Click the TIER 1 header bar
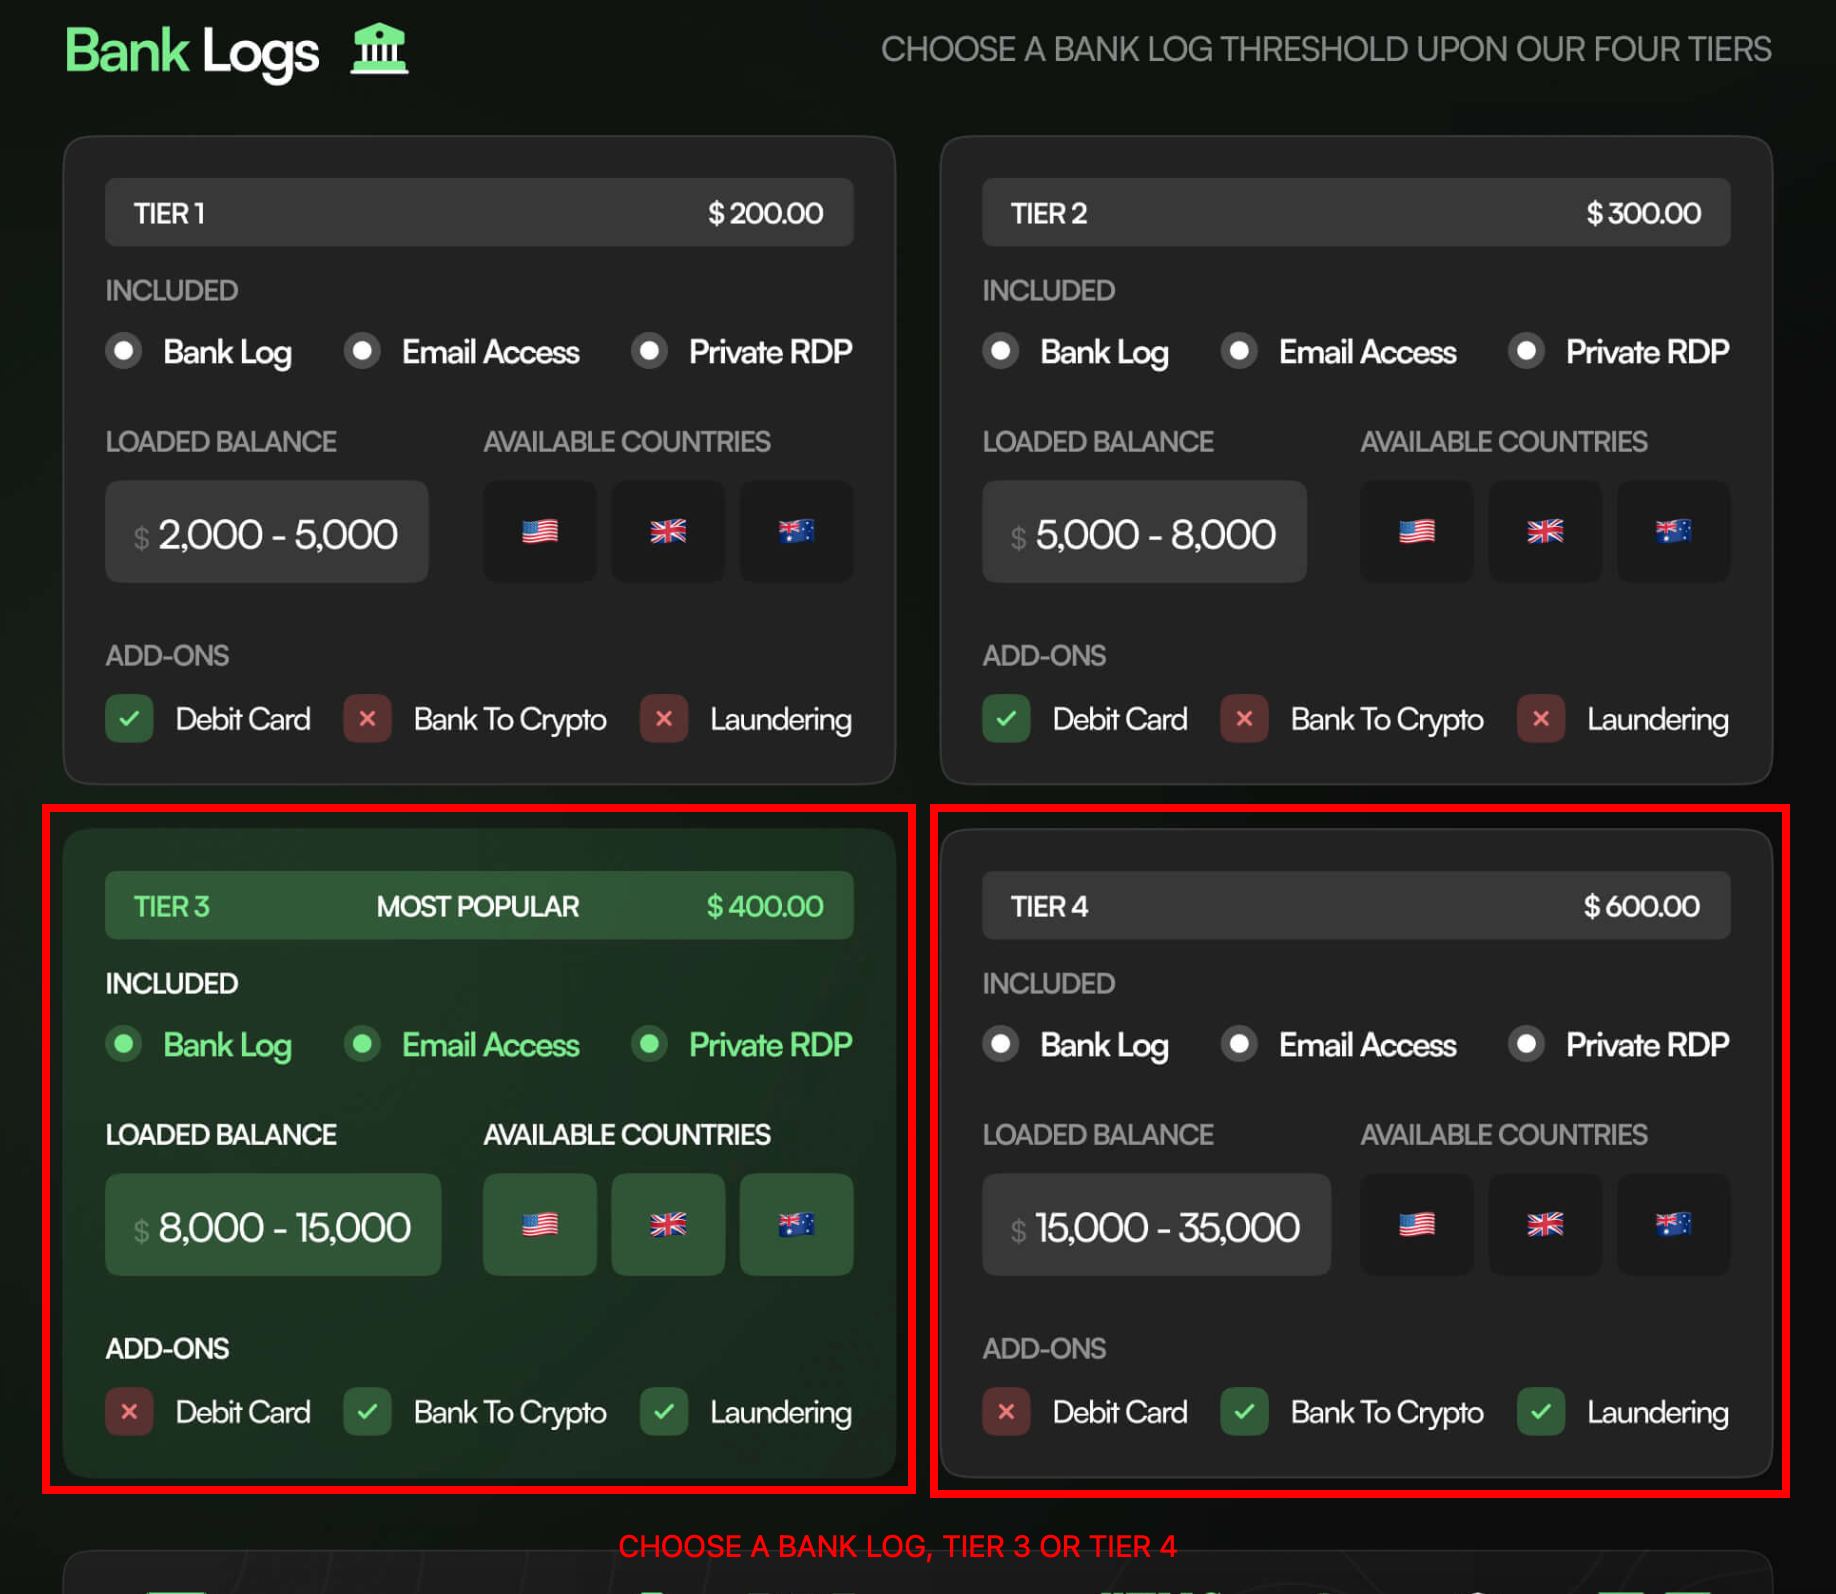1836x1594 pixels. (479, 212)
